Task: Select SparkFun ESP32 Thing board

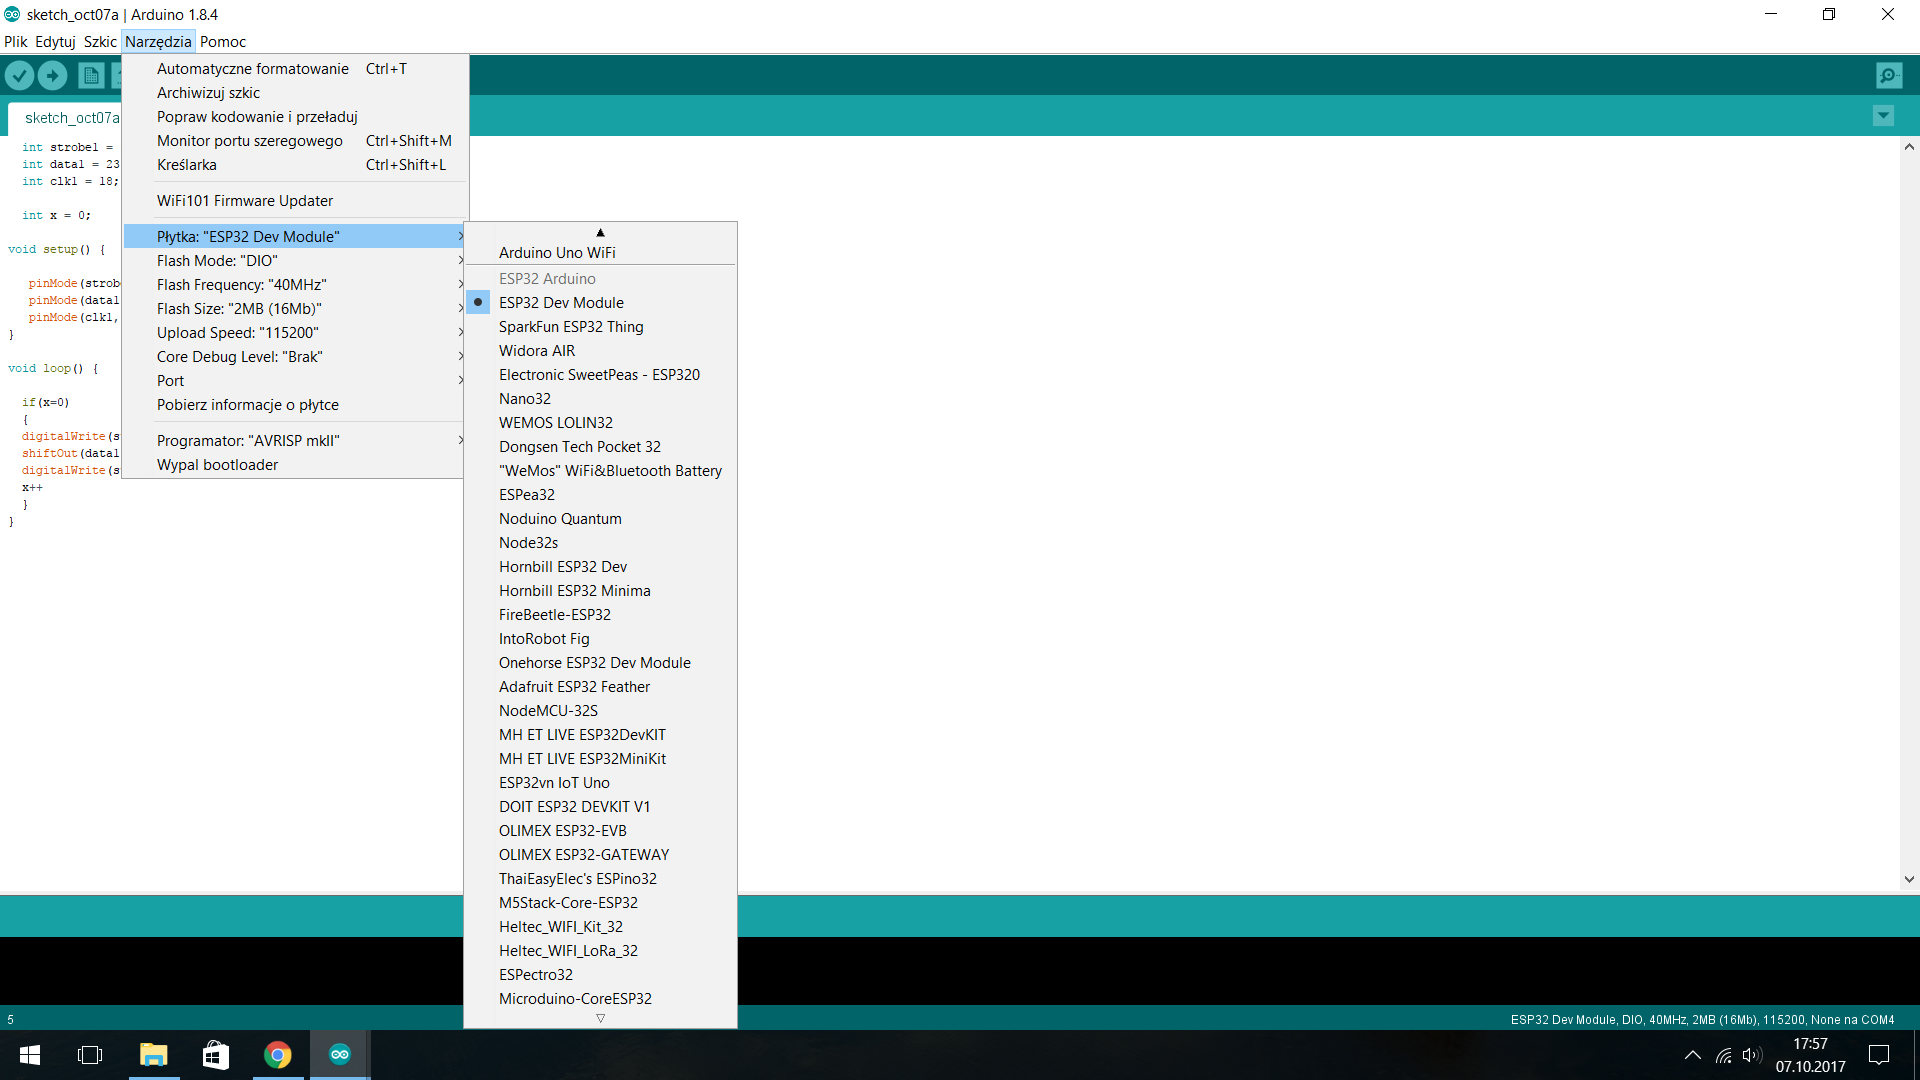Action: tap(600, 326)
